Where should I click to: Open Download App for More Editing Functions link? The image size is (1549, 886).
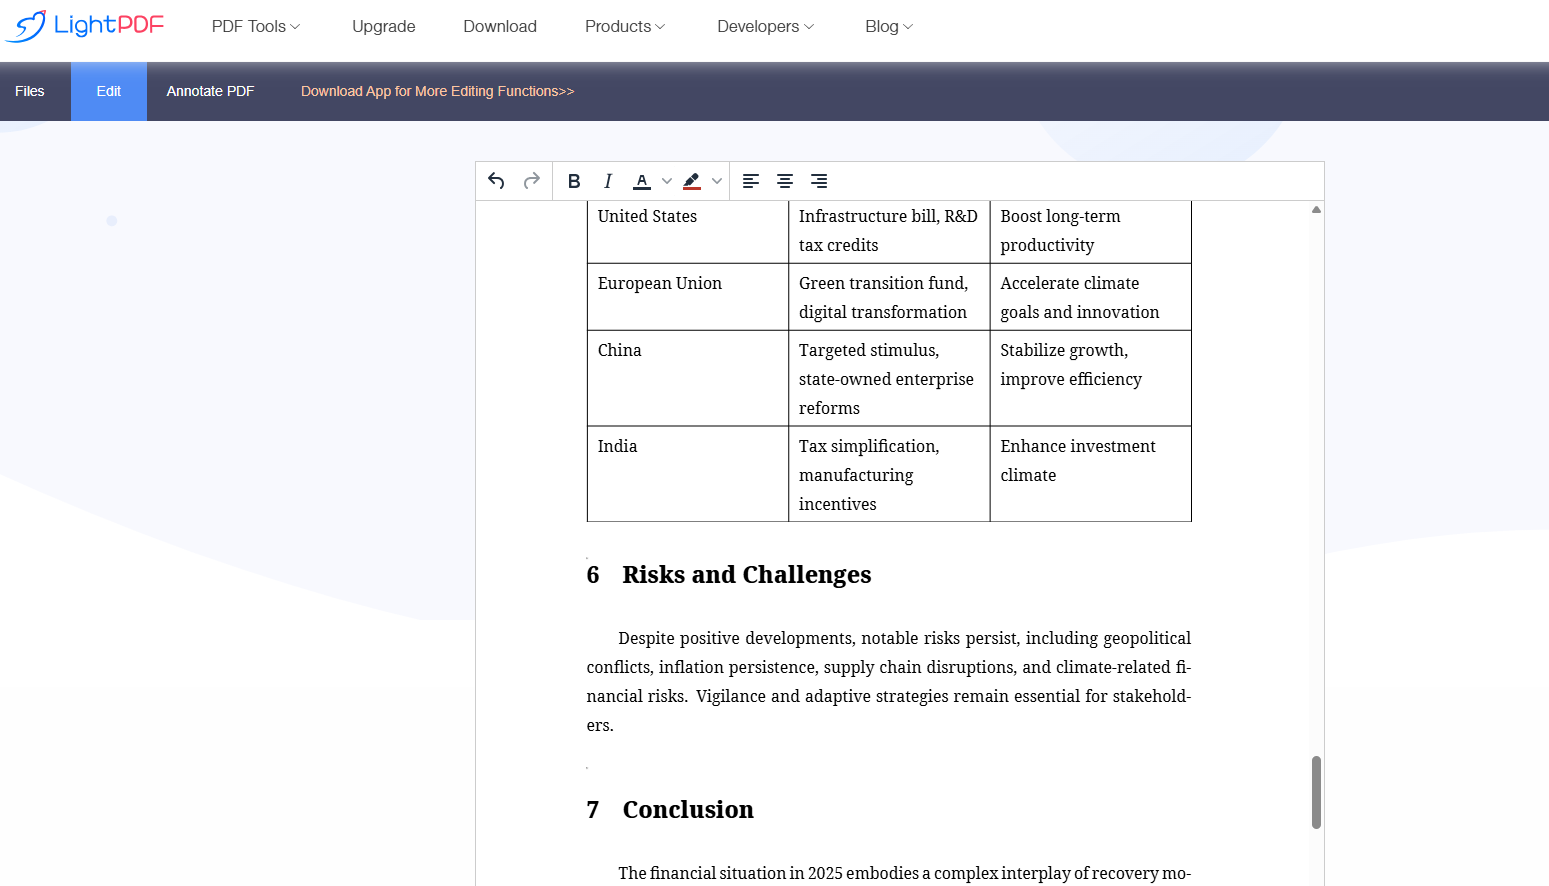point(437,91)
